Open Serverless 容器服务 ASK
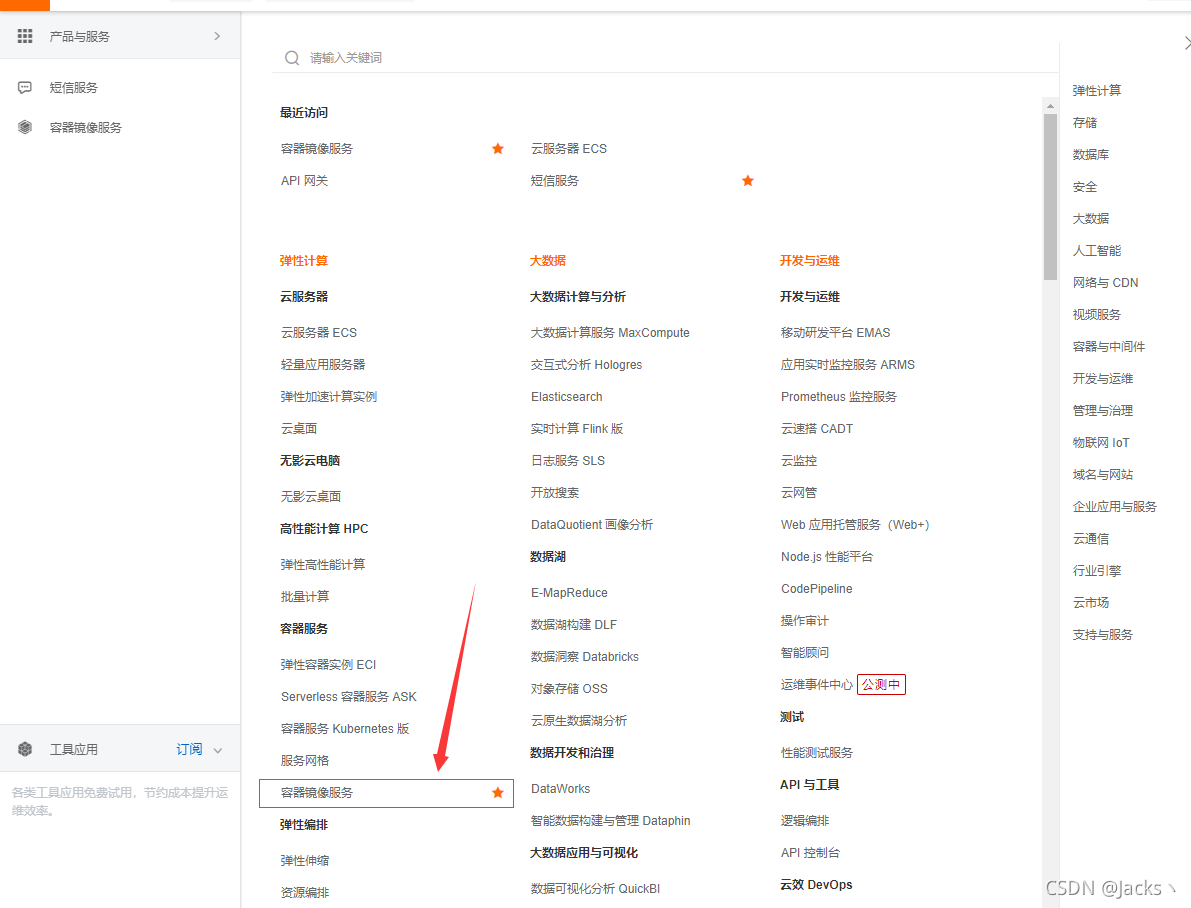 pos(349,696)
